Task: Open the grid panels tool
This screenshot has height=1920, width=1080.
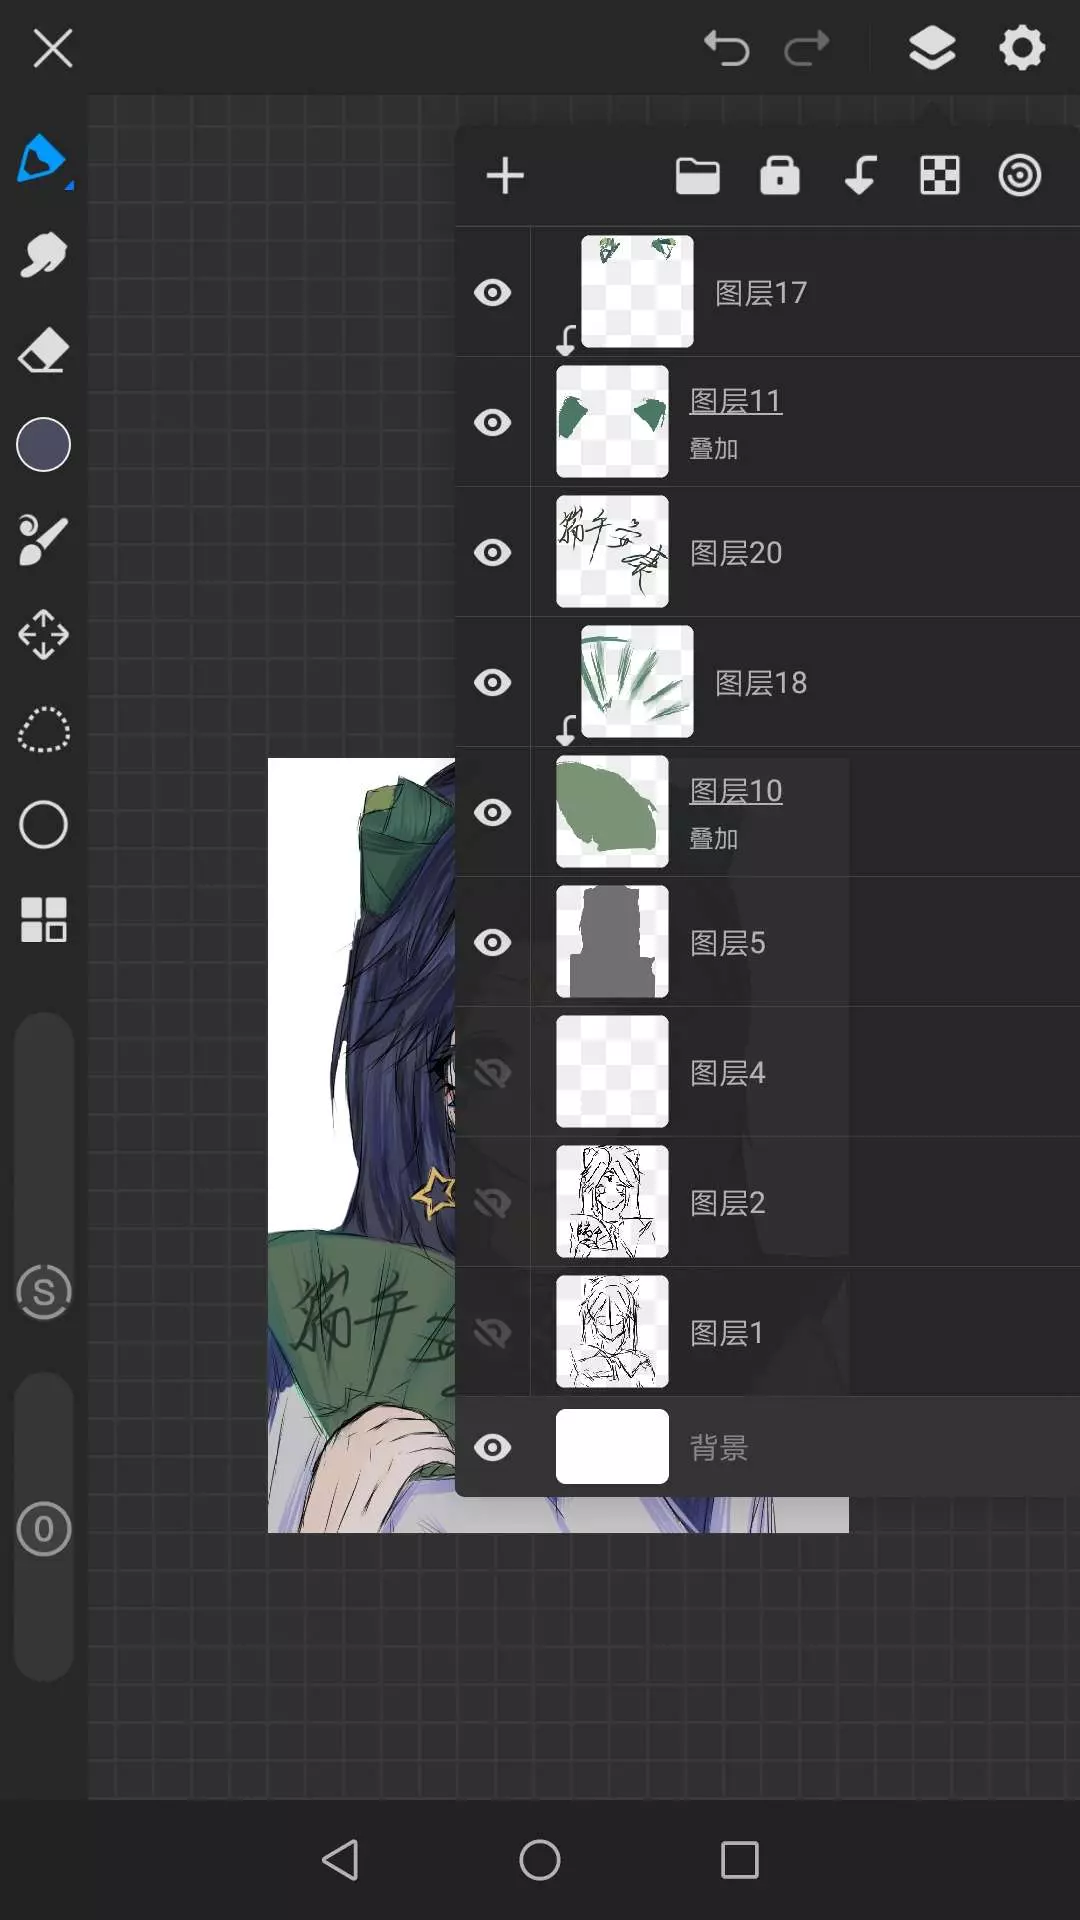Action: (43, 919)
